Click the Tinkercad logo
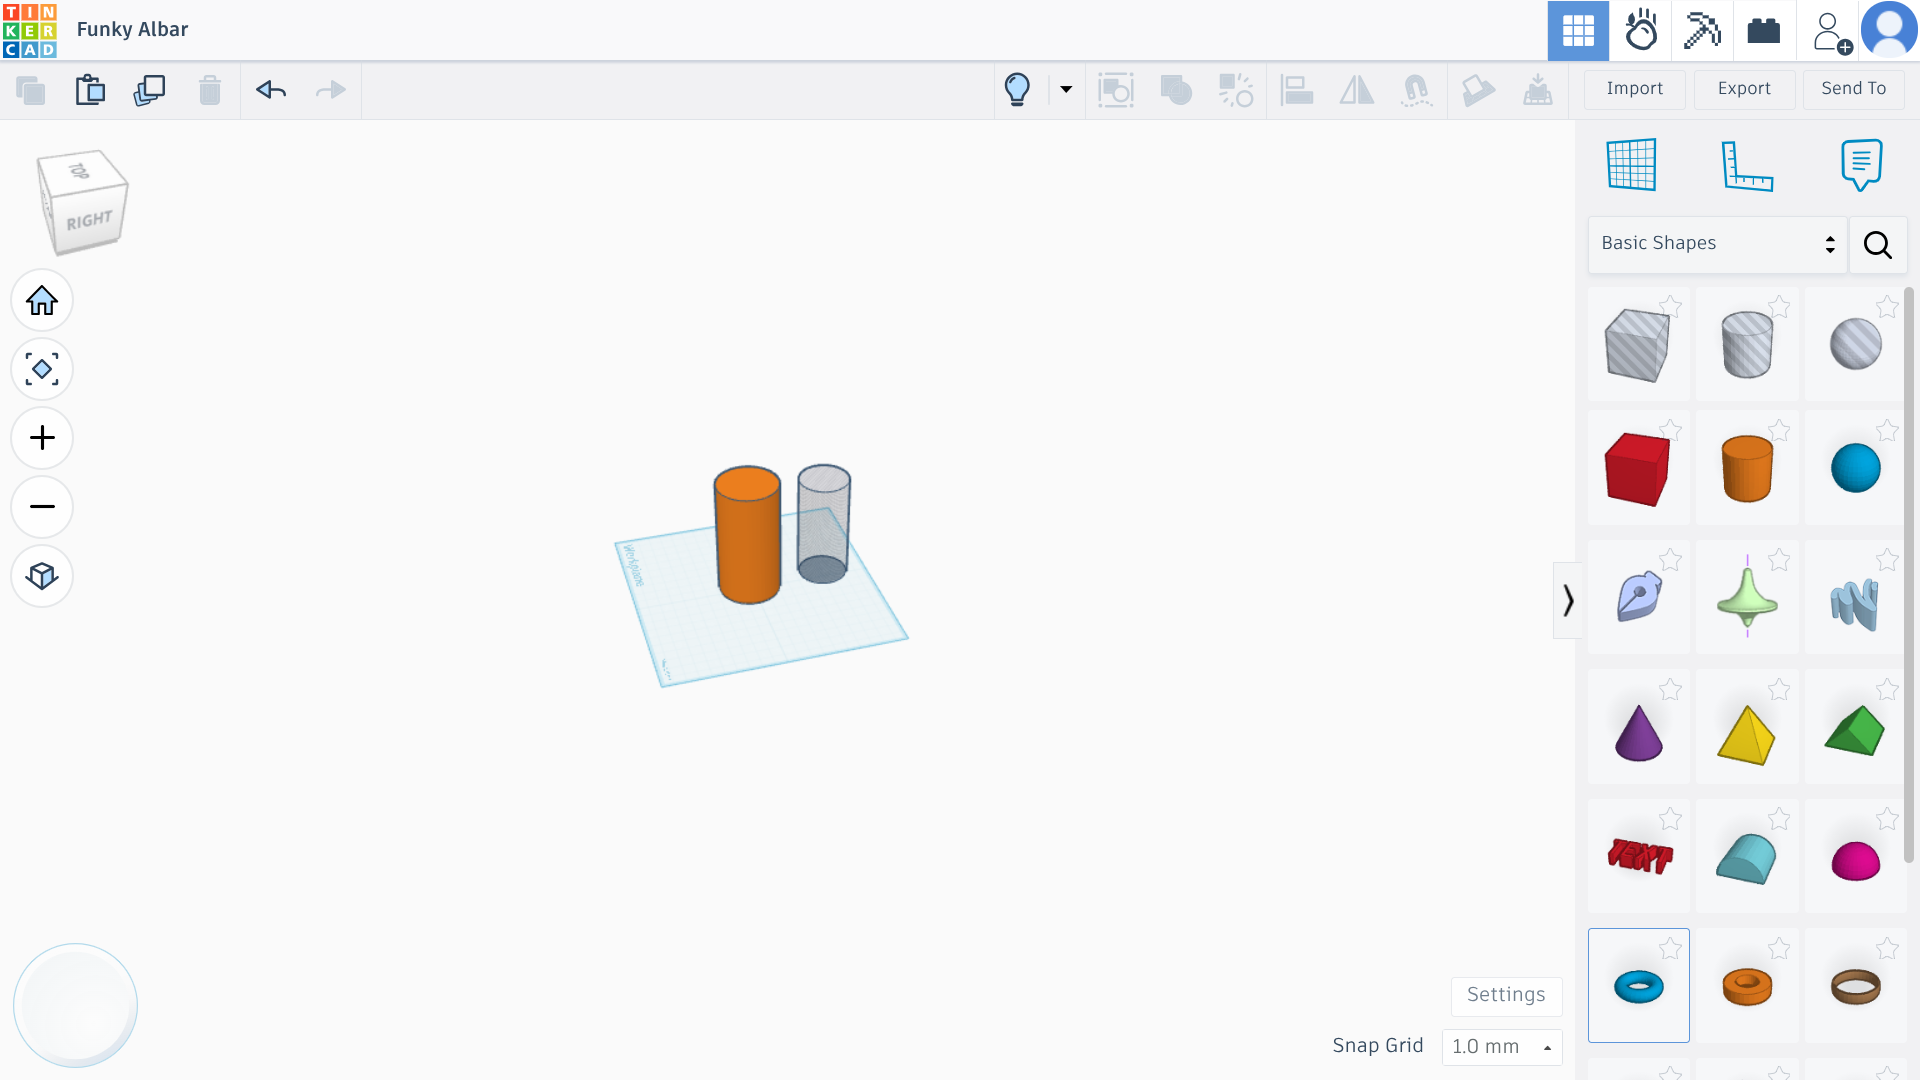 pos(30,30)
